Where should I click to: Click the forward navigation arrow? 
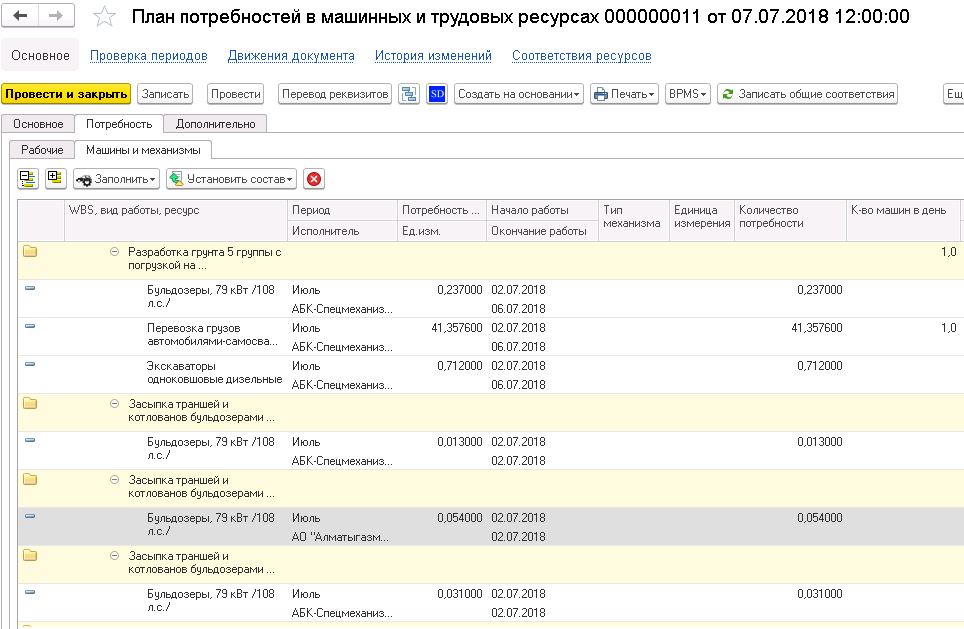click(x=55, y=17)
